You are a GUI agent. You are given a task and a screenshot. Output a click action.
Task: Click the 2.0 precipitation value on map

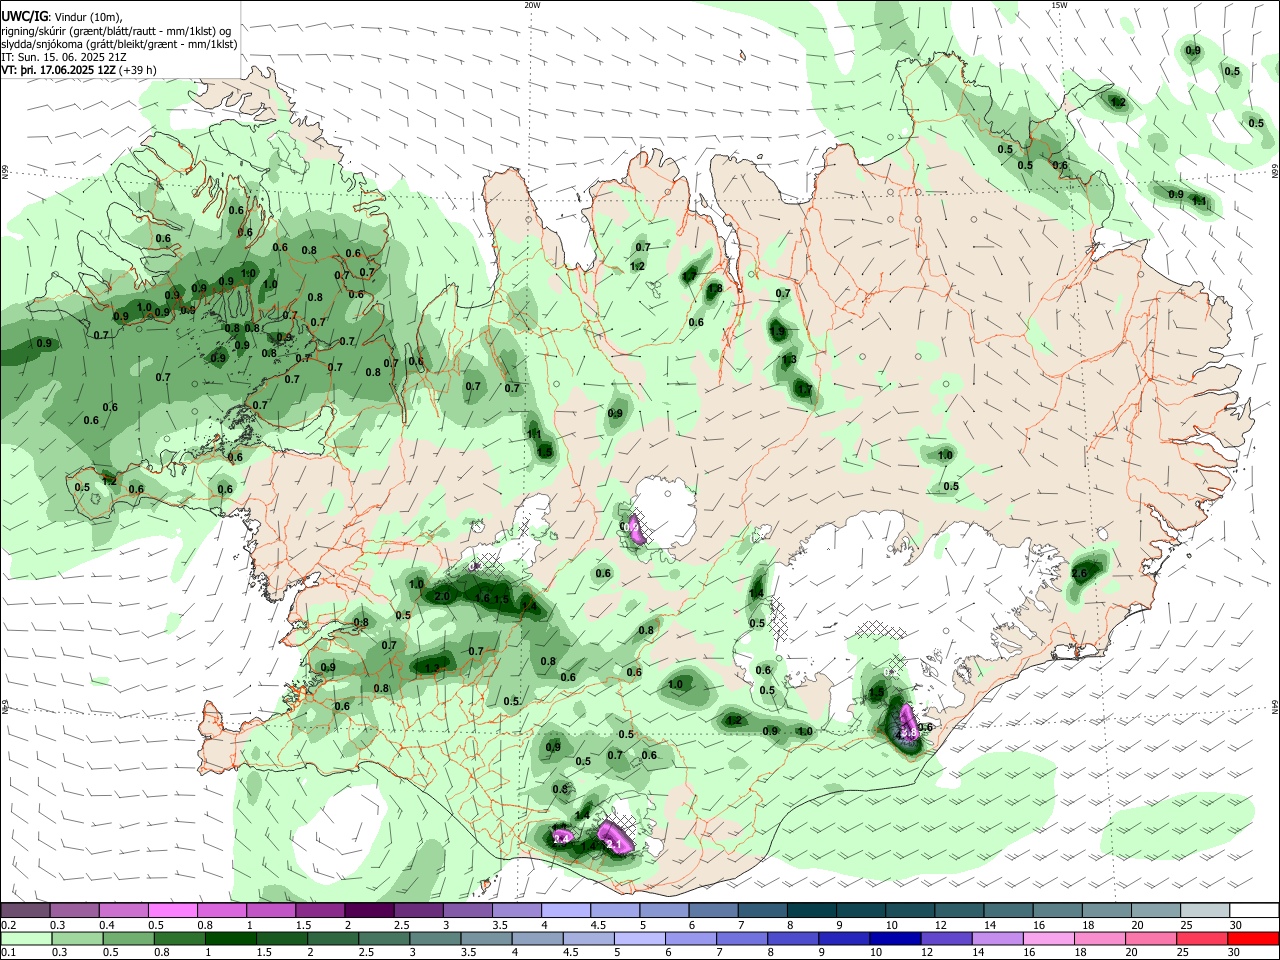(443, 596)
